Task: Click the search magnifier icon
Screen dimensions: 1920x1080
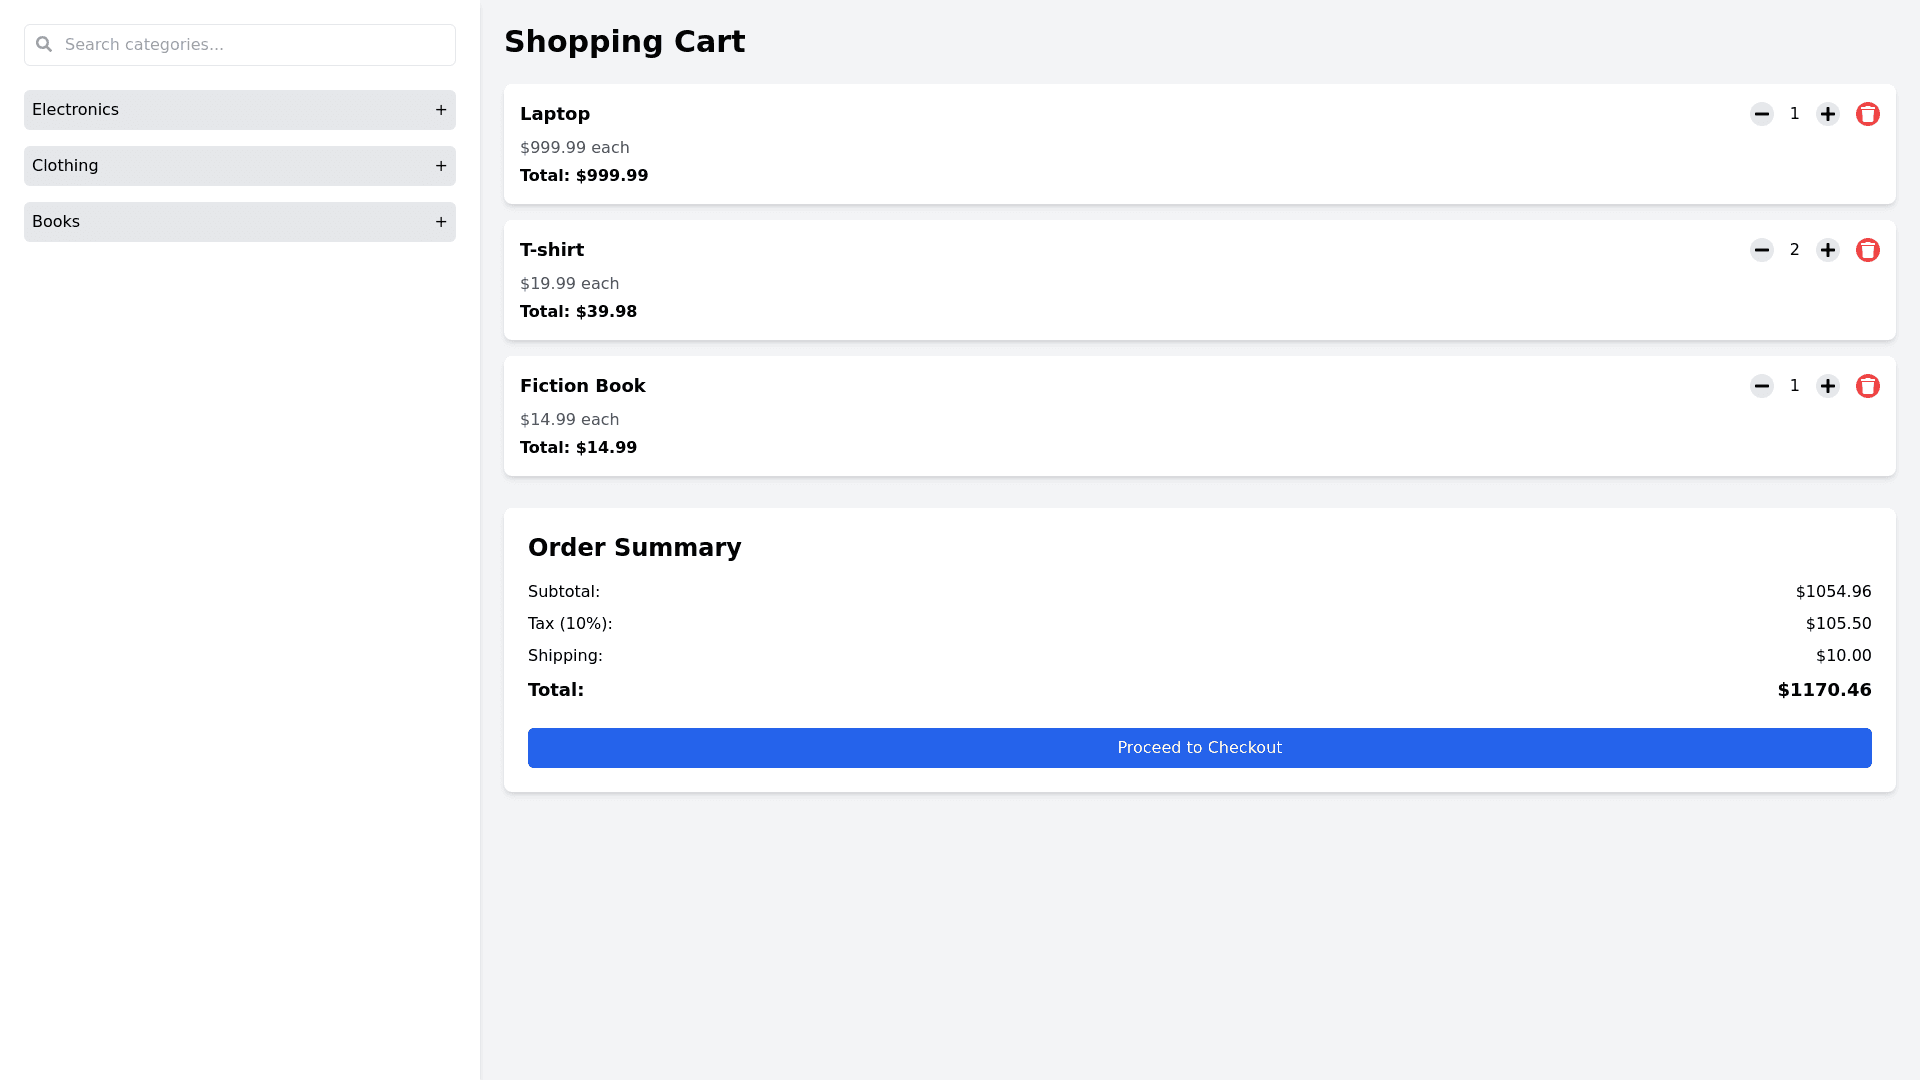Action: pos(44,44)
